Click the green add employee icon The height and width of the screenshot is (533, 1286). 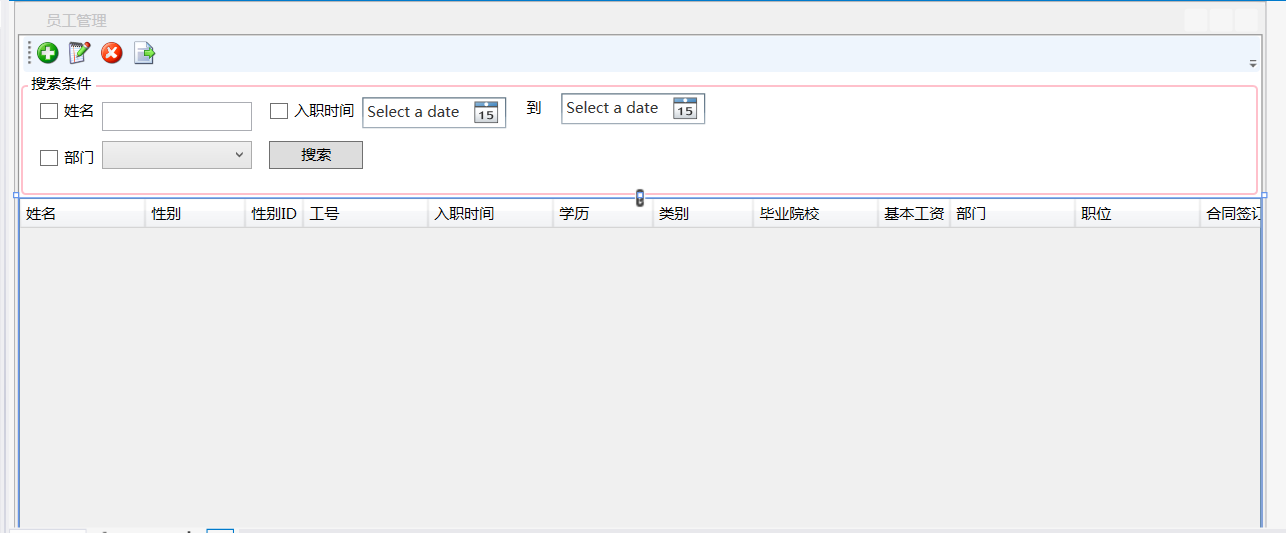click(48, 53)
